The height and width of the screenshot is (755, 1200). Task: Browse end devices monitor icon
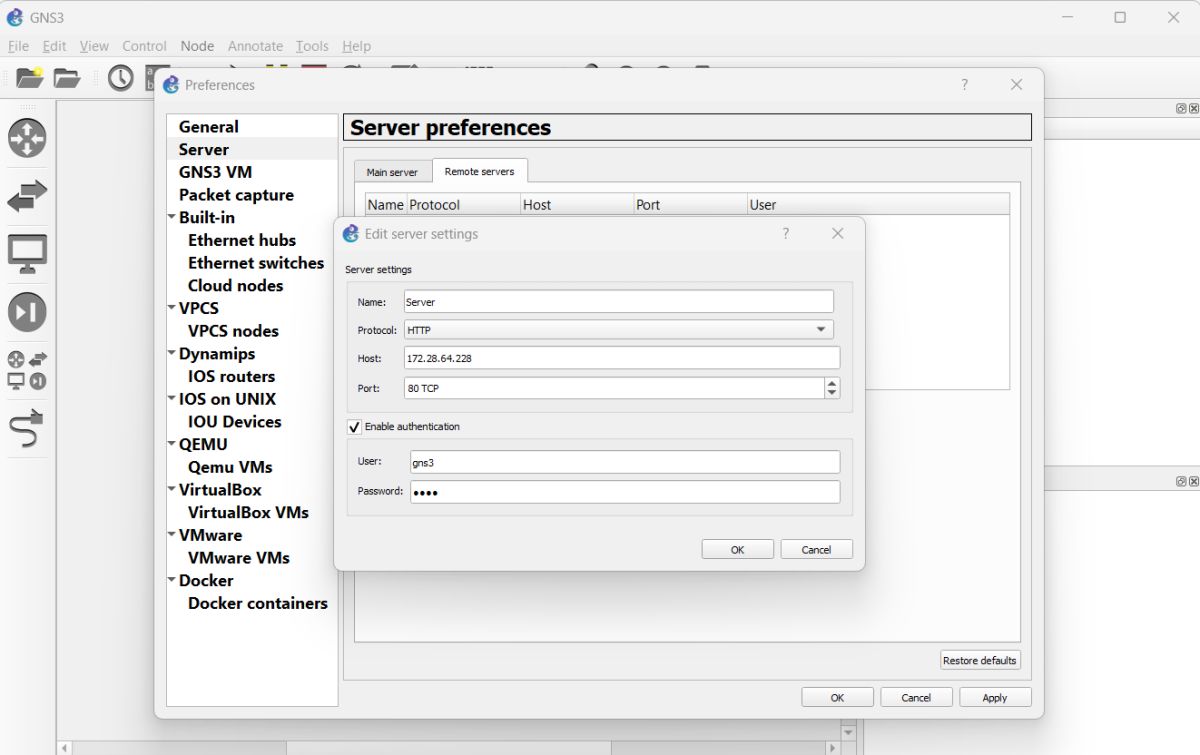pyautogui.click(x=27, y=254)
